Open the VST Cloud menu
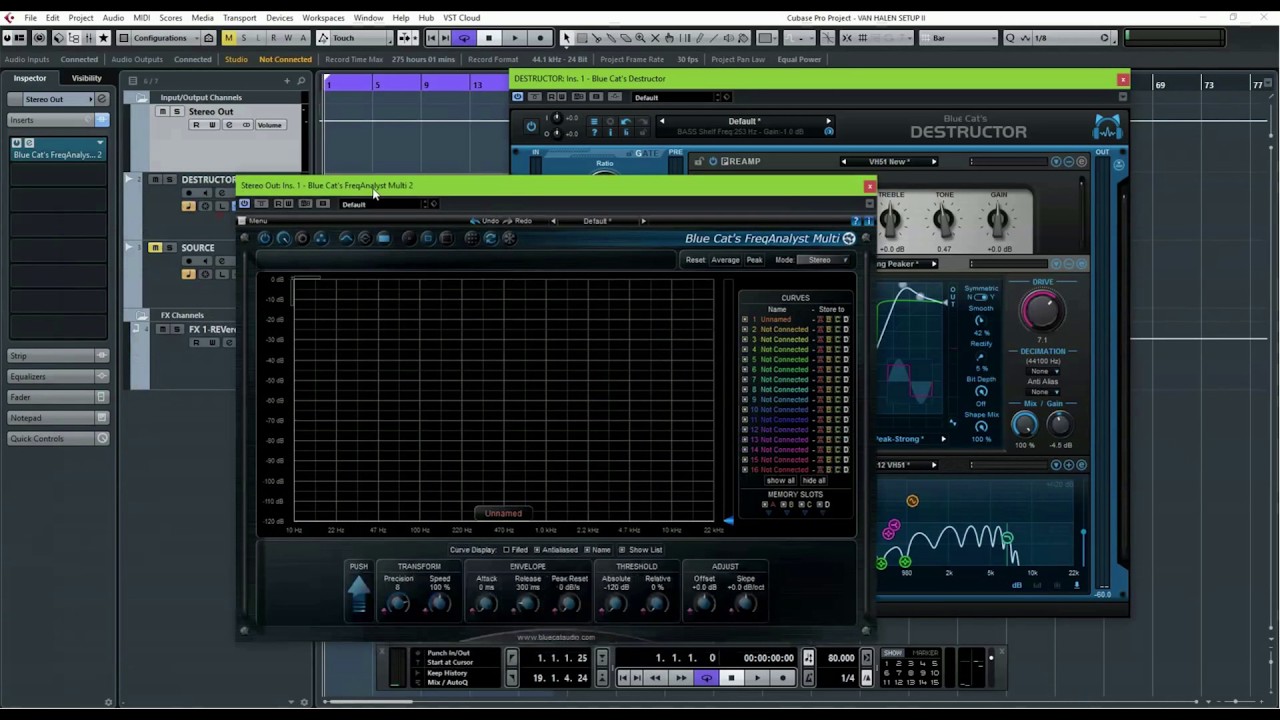Viewport: 1280px width, 720px height. [x=461, y=18]
